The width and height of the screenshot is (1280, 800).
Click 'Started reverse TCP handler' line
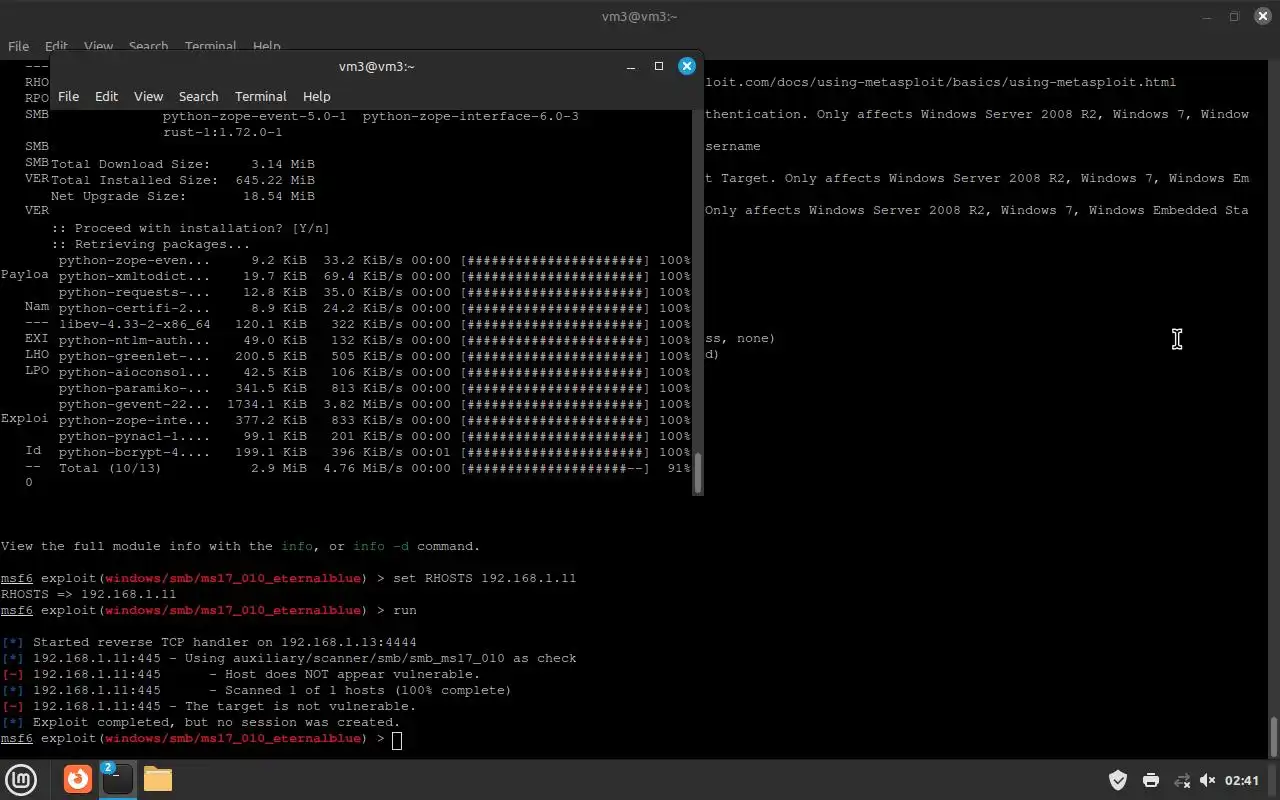(208, 642)
